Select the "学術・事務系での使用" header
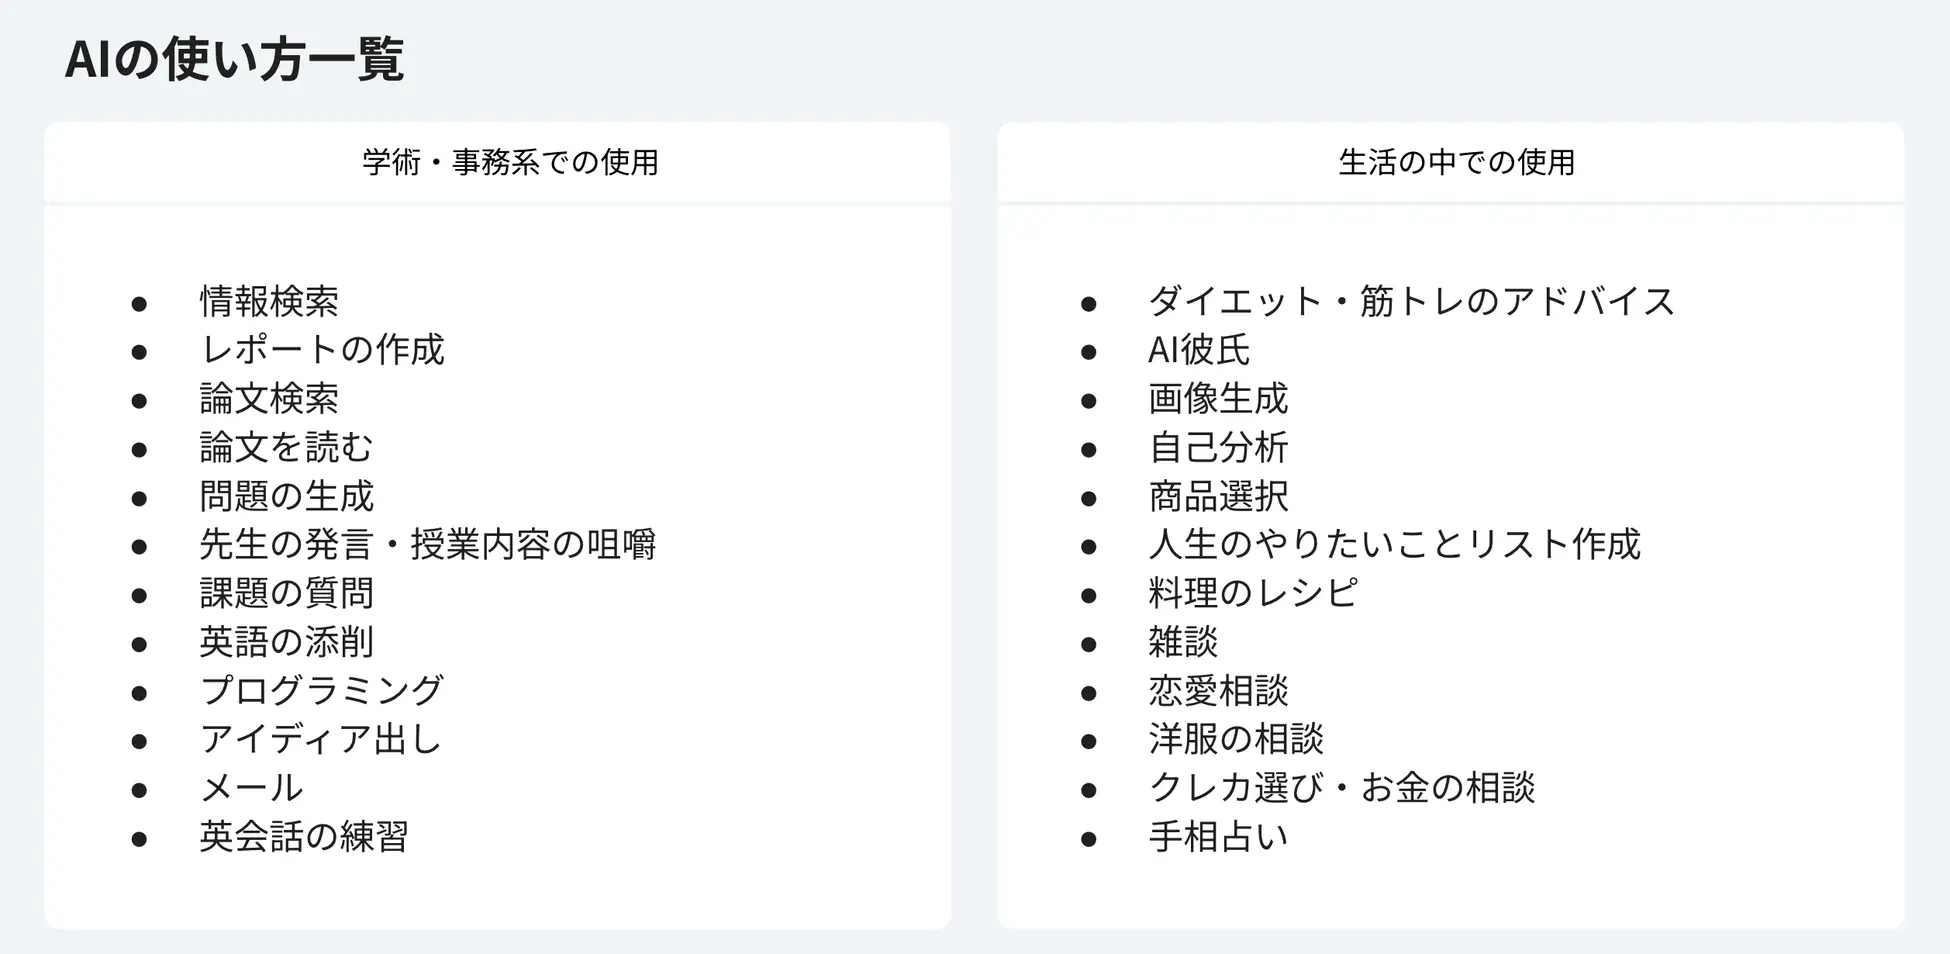 tap(510, 162)
